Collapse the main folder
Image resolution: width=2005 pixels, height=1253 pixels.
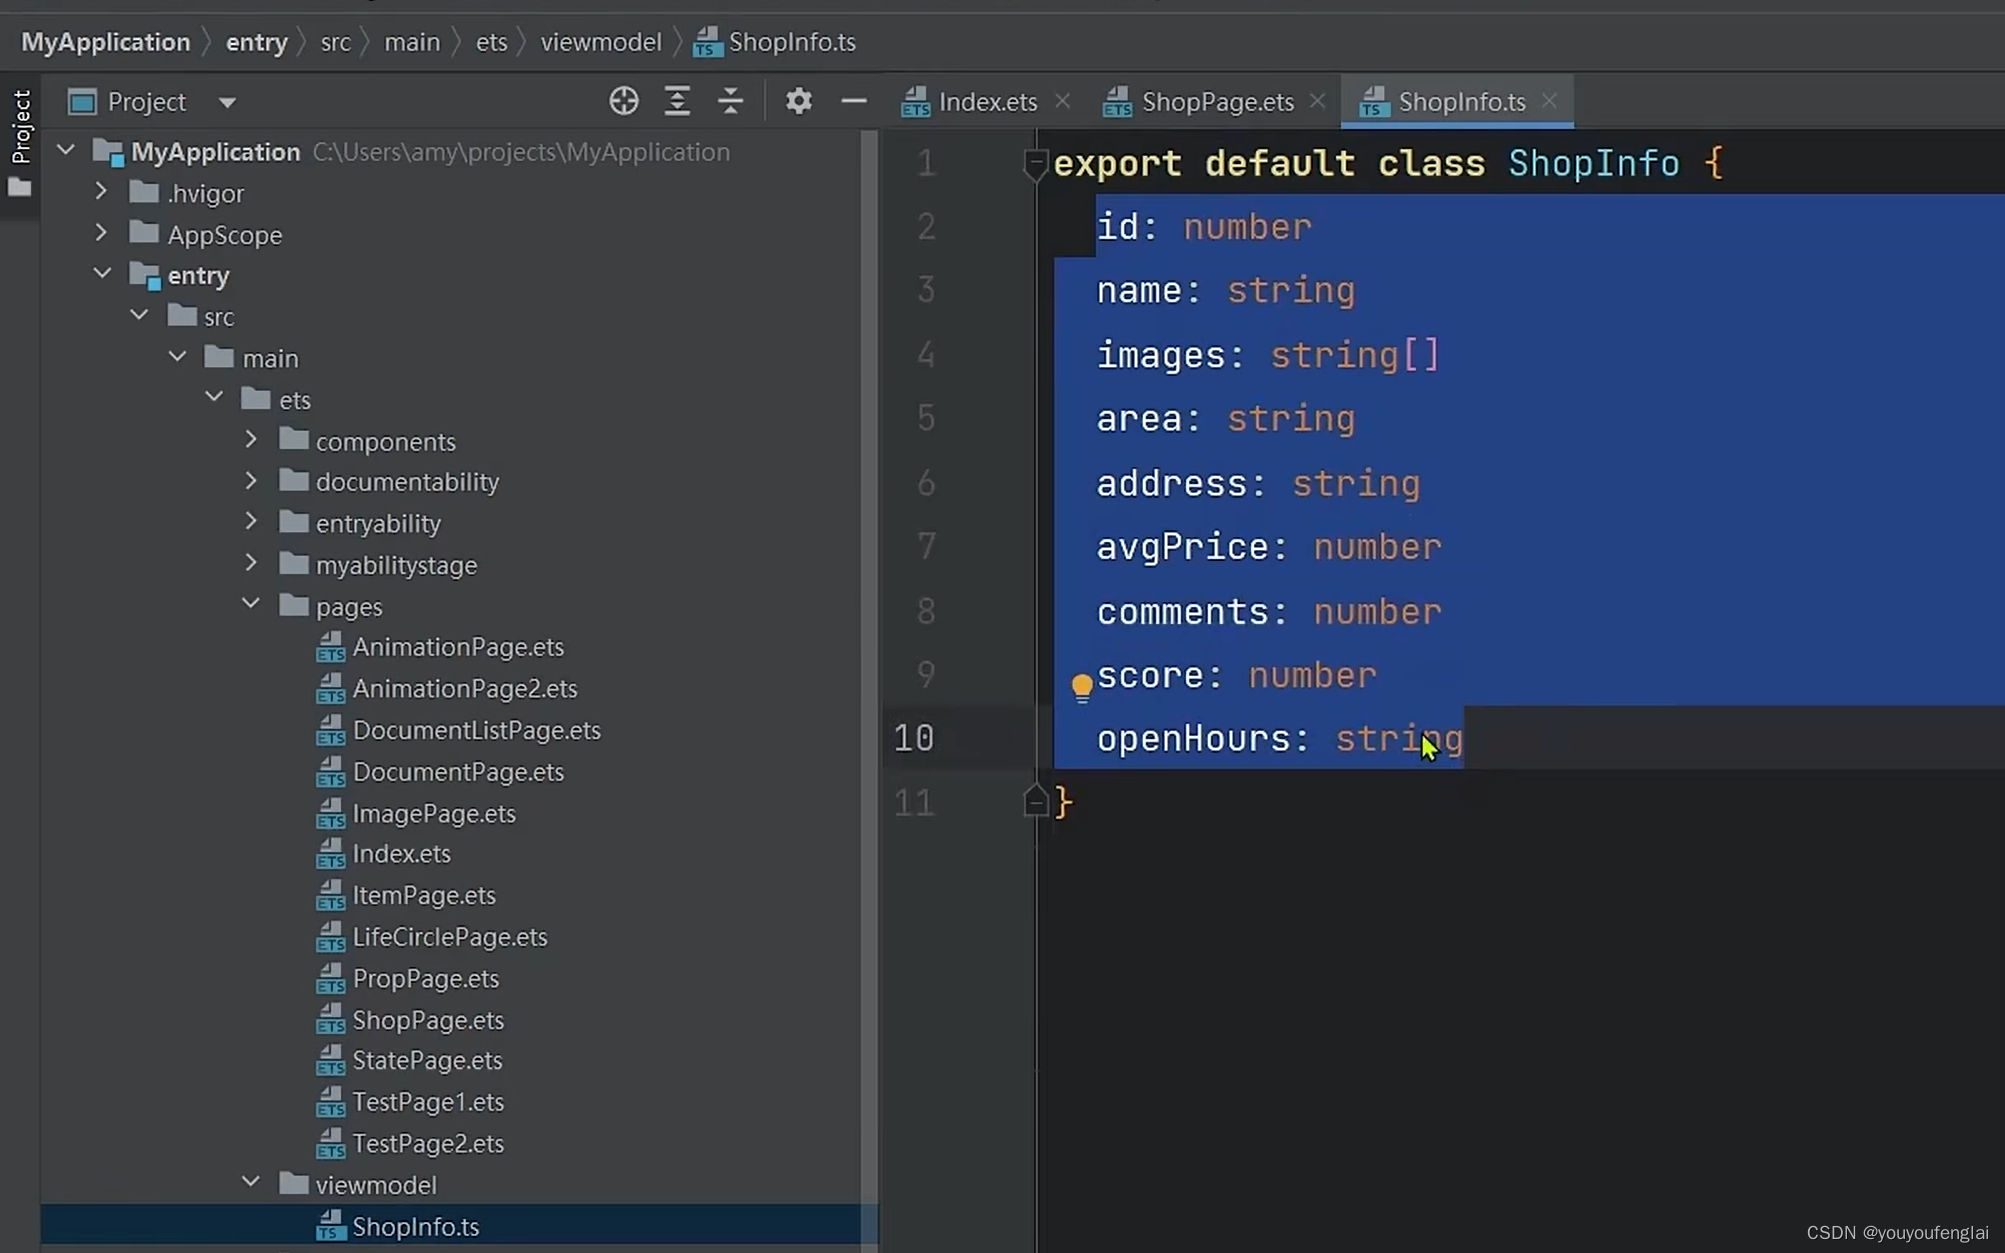[177, 356]
